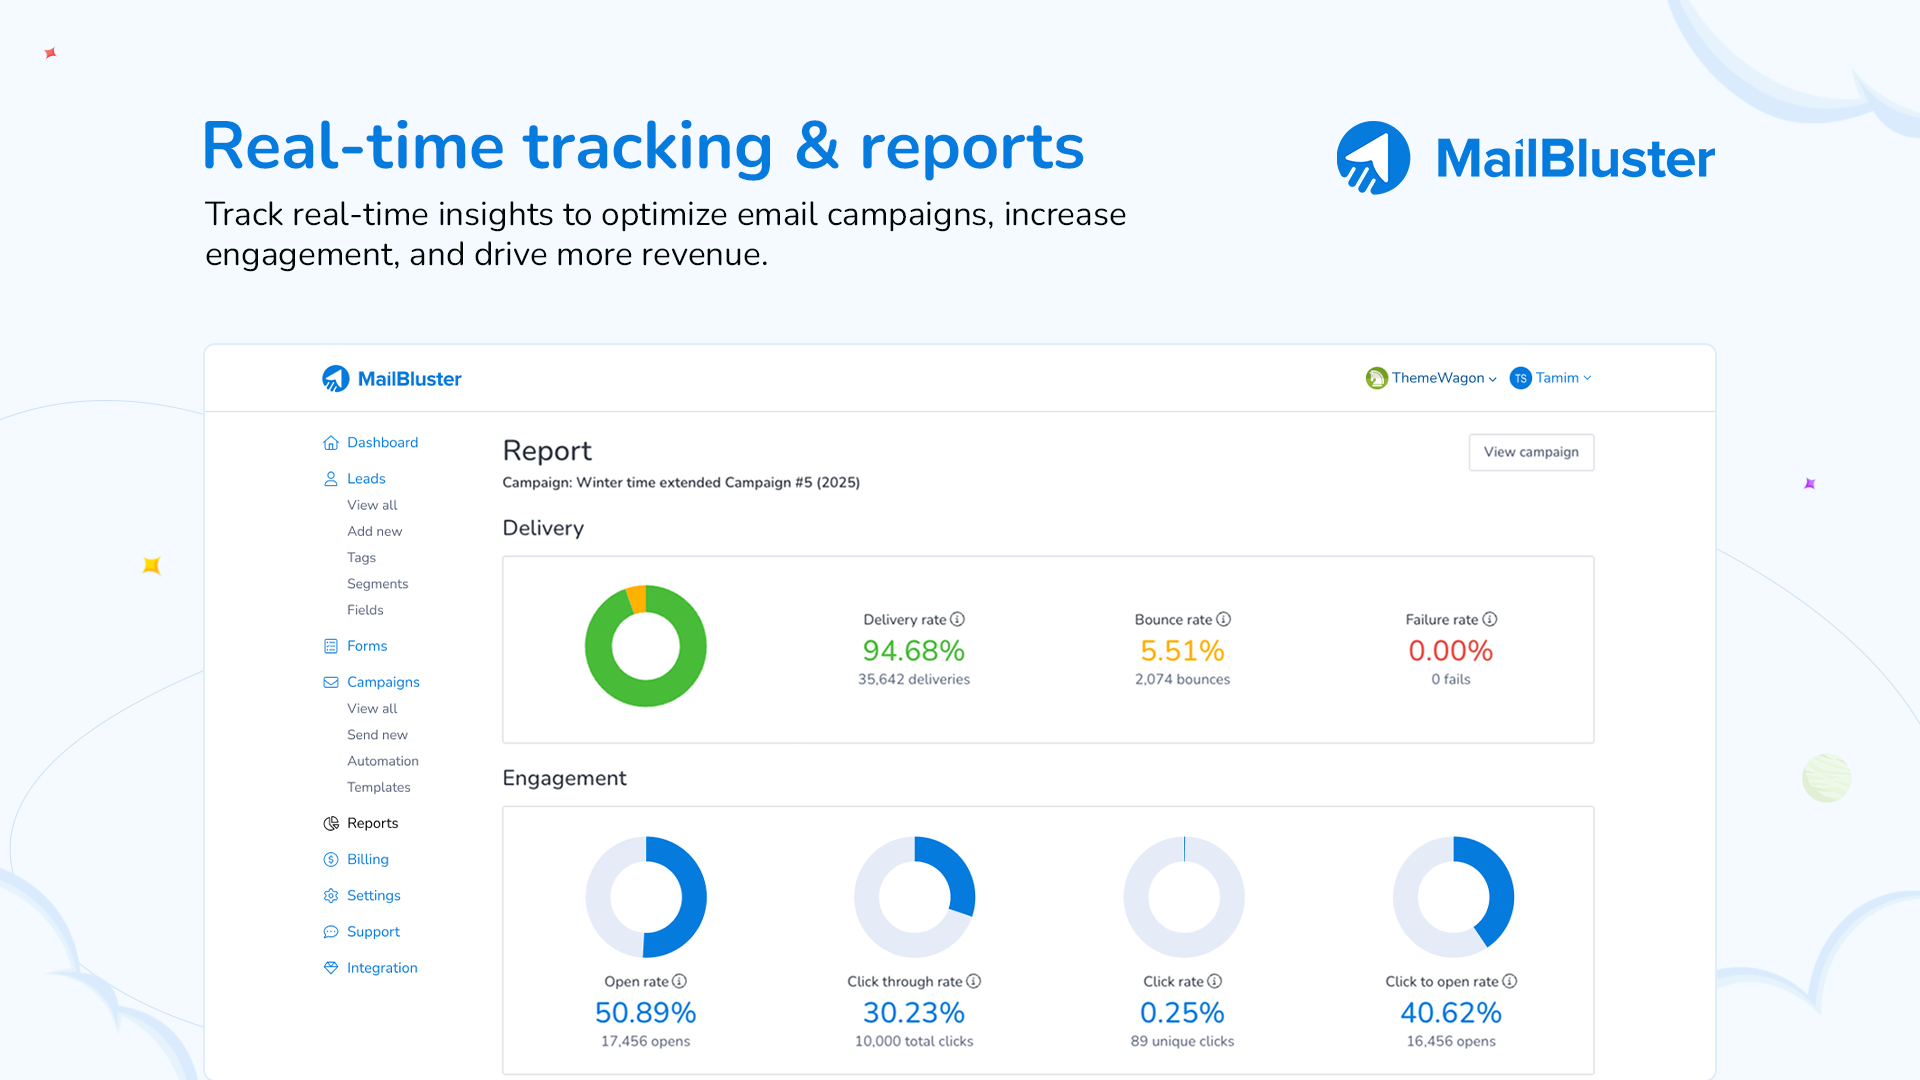Click the Integration diamond icon
Viewport: 1920px width, 1080px height.
click(331, 967)
